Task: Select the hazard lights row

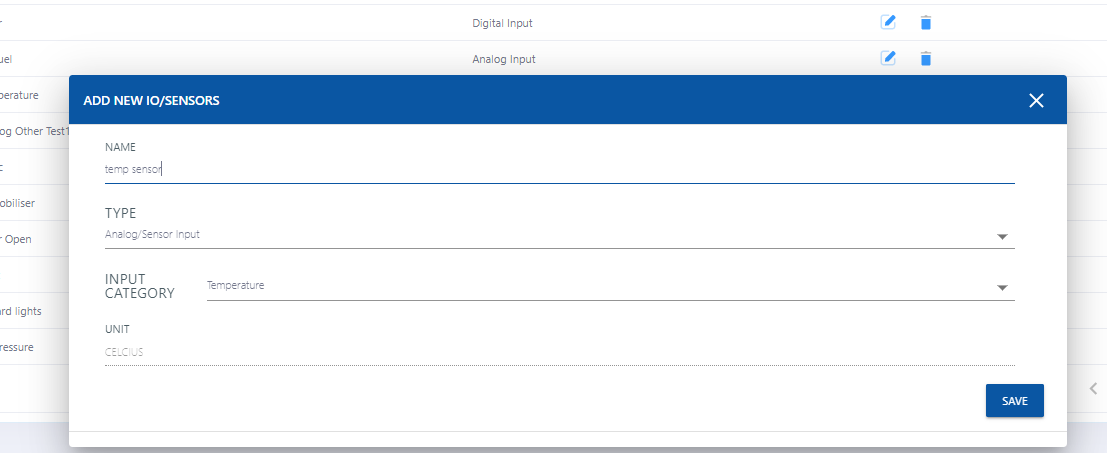Action: click(x=21, y=311)
